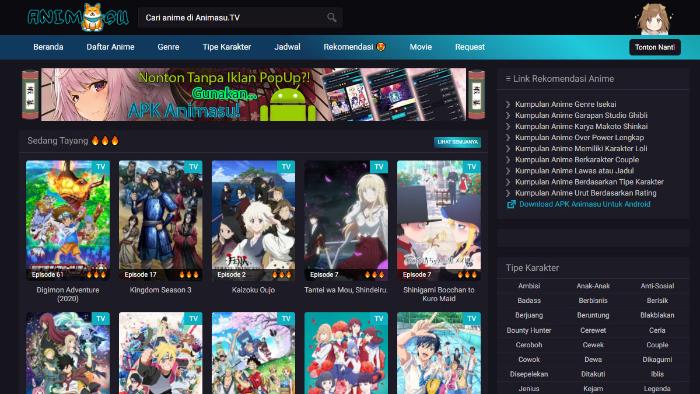This screenshot has width=700, height=394.
Task: Select the Cewek character type
Action: click(x=593, y=345)
